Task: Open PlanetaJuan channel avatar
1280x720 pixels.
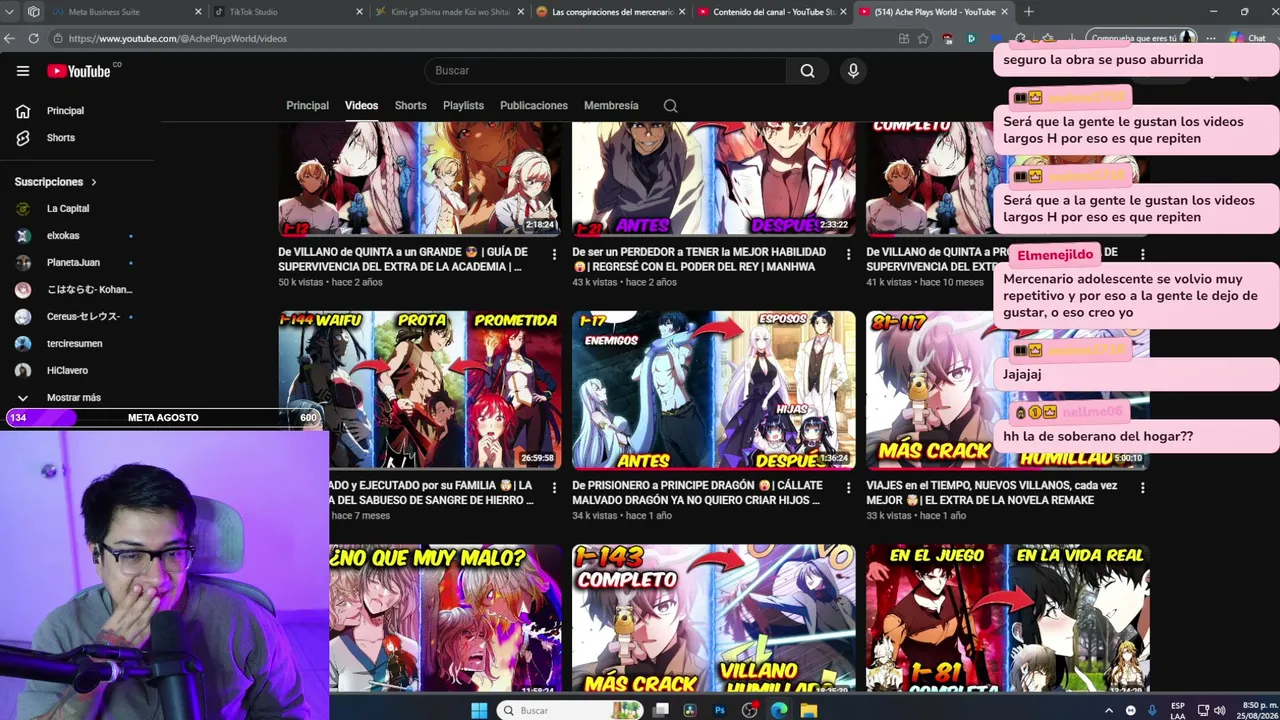Action: tap(23, 263)
